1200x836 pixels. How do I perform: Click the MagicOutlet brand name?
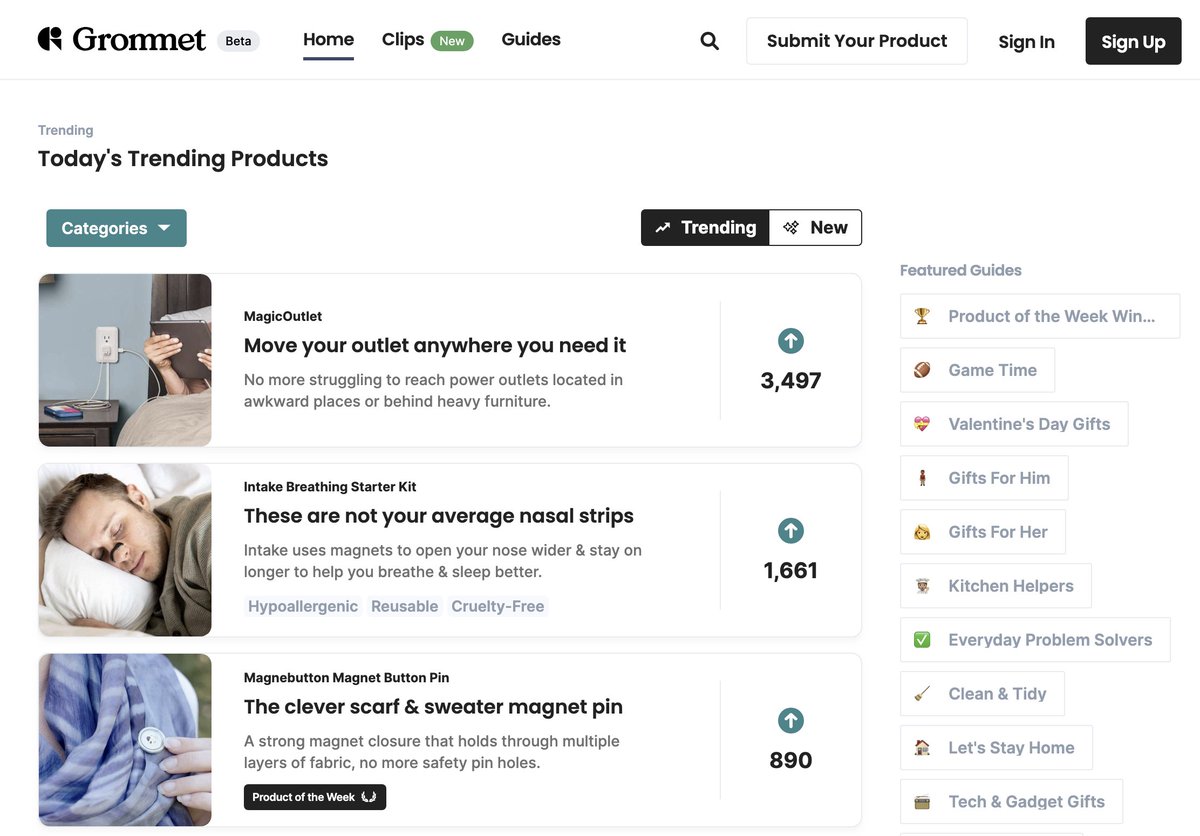click(x=283, y=316)
